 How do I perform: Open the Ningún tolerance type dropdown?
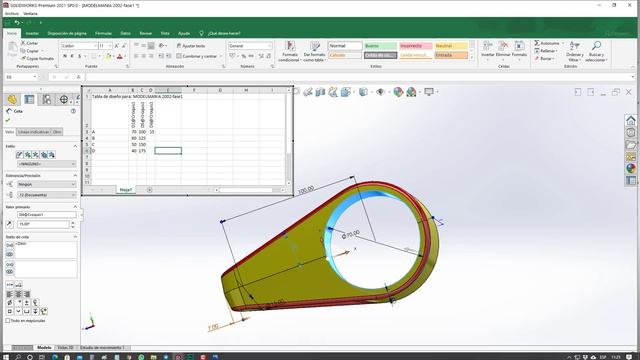[47, 184]
